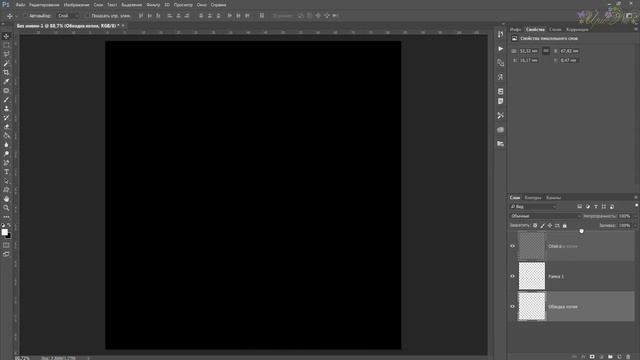Open the Справка menu
The image size is (640, 360).
point(218,5)
